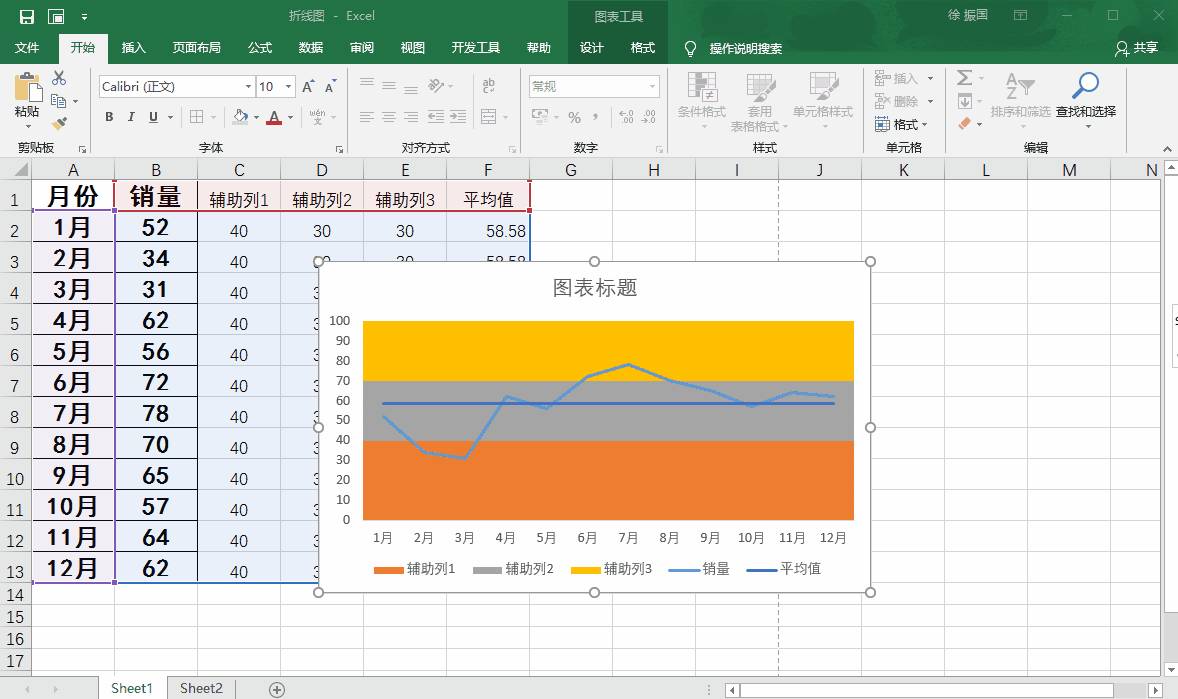Select the Format Painter brush icon
The height and width of the screenshot is (699, 1178).
click(59, 123)
